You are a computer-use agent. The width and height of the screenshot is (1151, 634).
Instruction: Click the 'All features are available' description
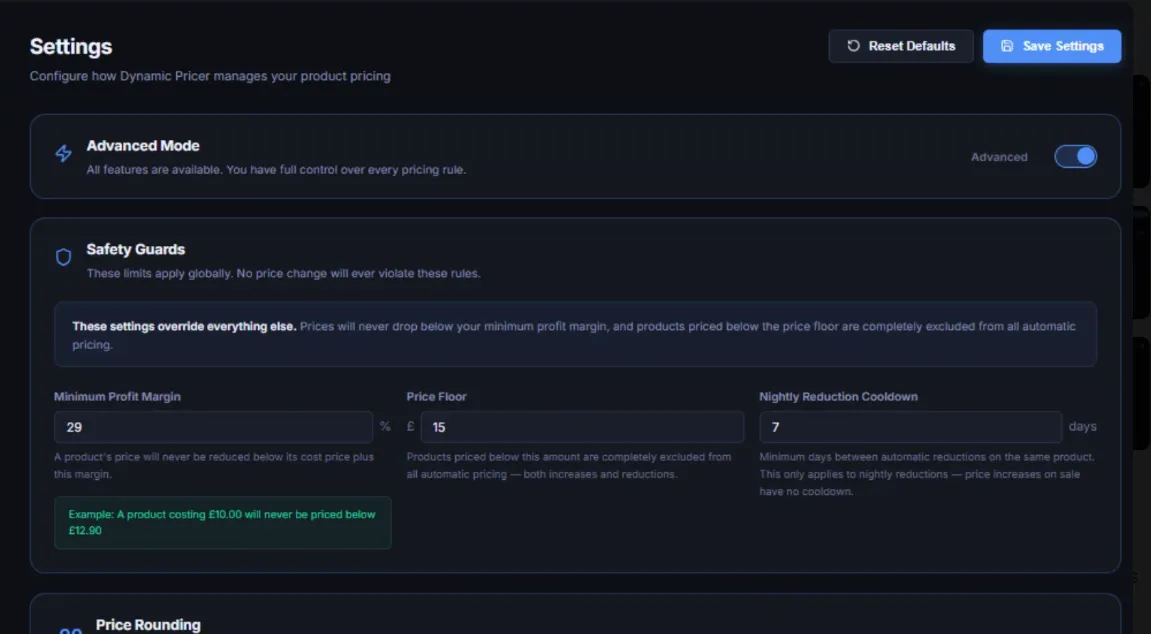[276, 170]
